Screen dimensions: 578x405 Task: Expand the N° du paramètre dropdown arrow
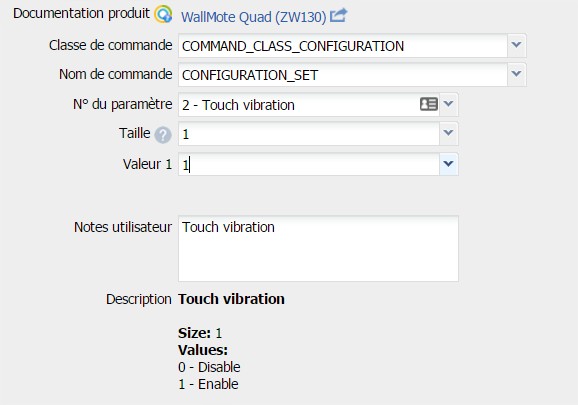449,104
